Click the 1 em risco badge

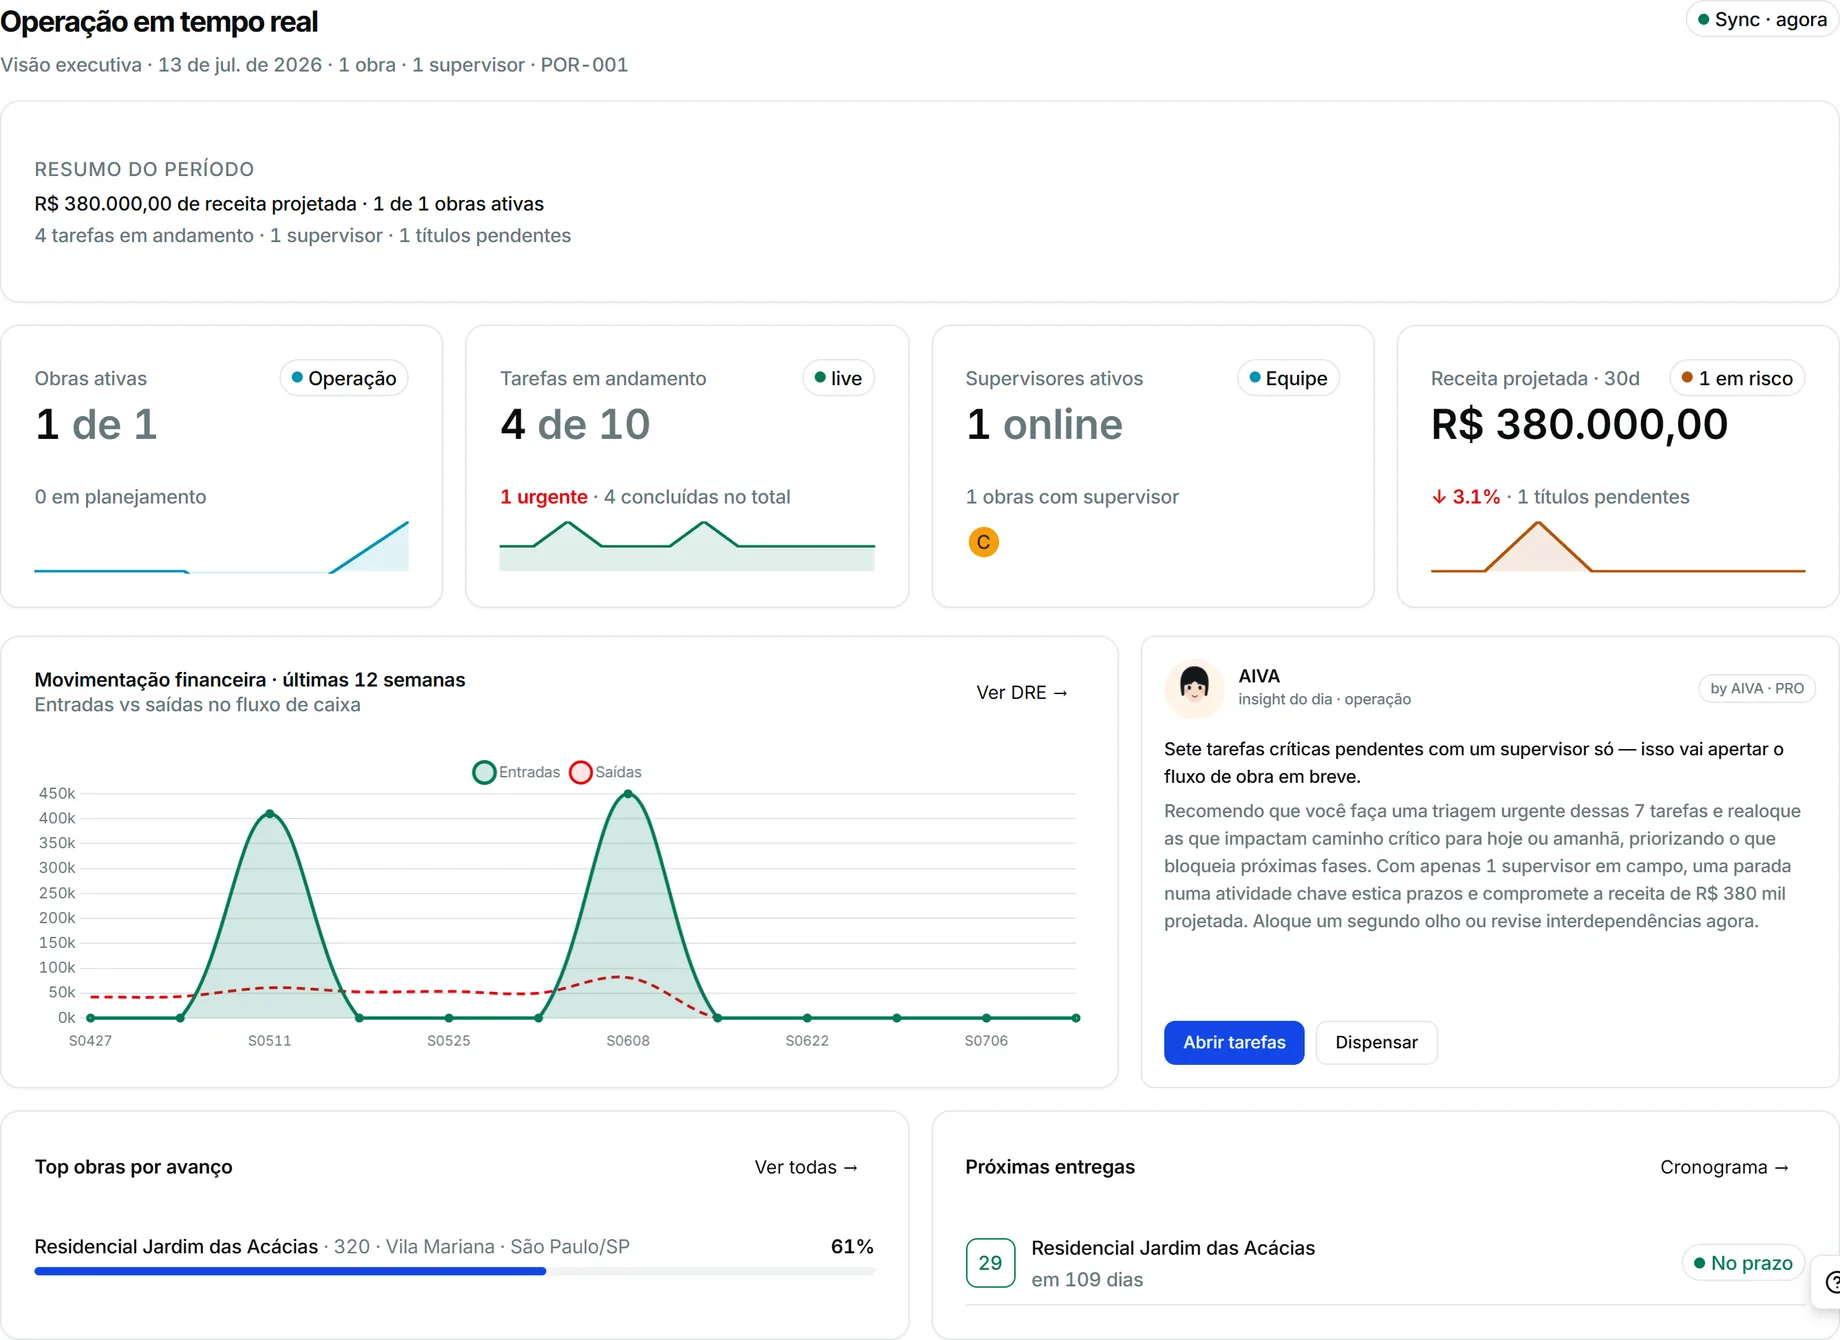[x=1737, y=378]
